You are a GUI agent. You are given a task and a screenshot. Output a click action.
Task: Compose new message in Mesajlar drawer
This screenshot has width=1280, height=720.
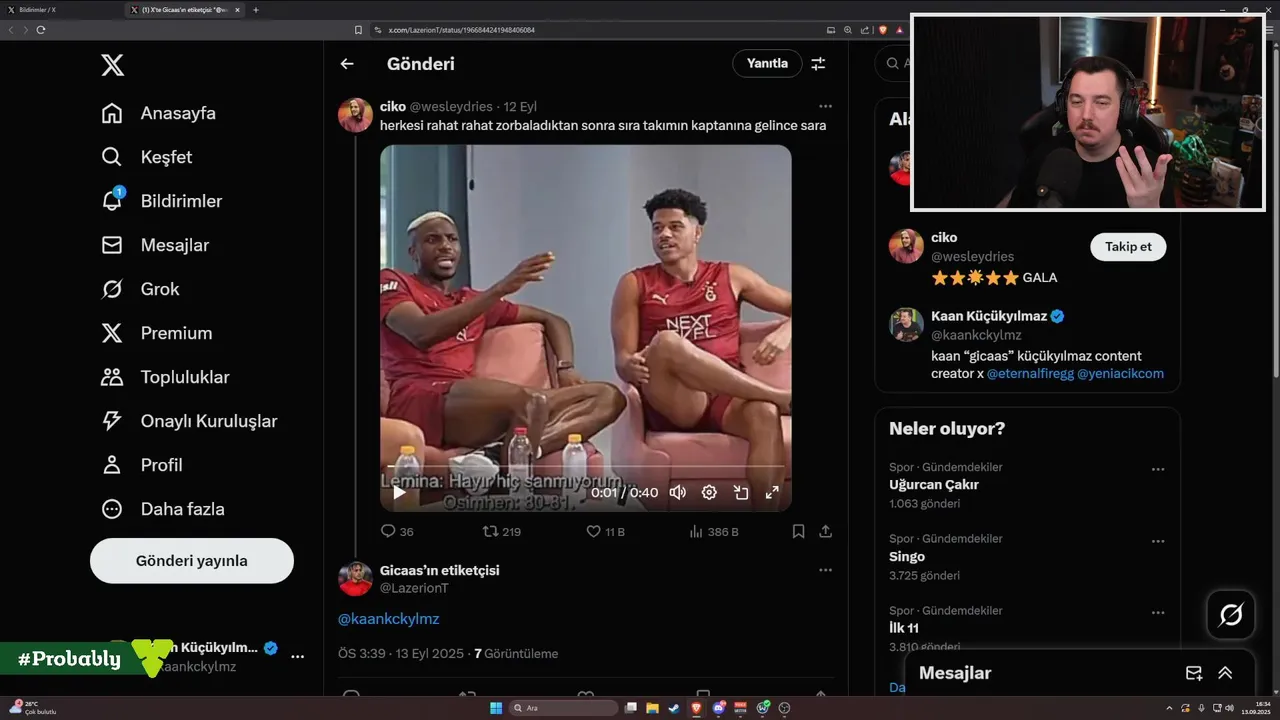click(1194, 673)
